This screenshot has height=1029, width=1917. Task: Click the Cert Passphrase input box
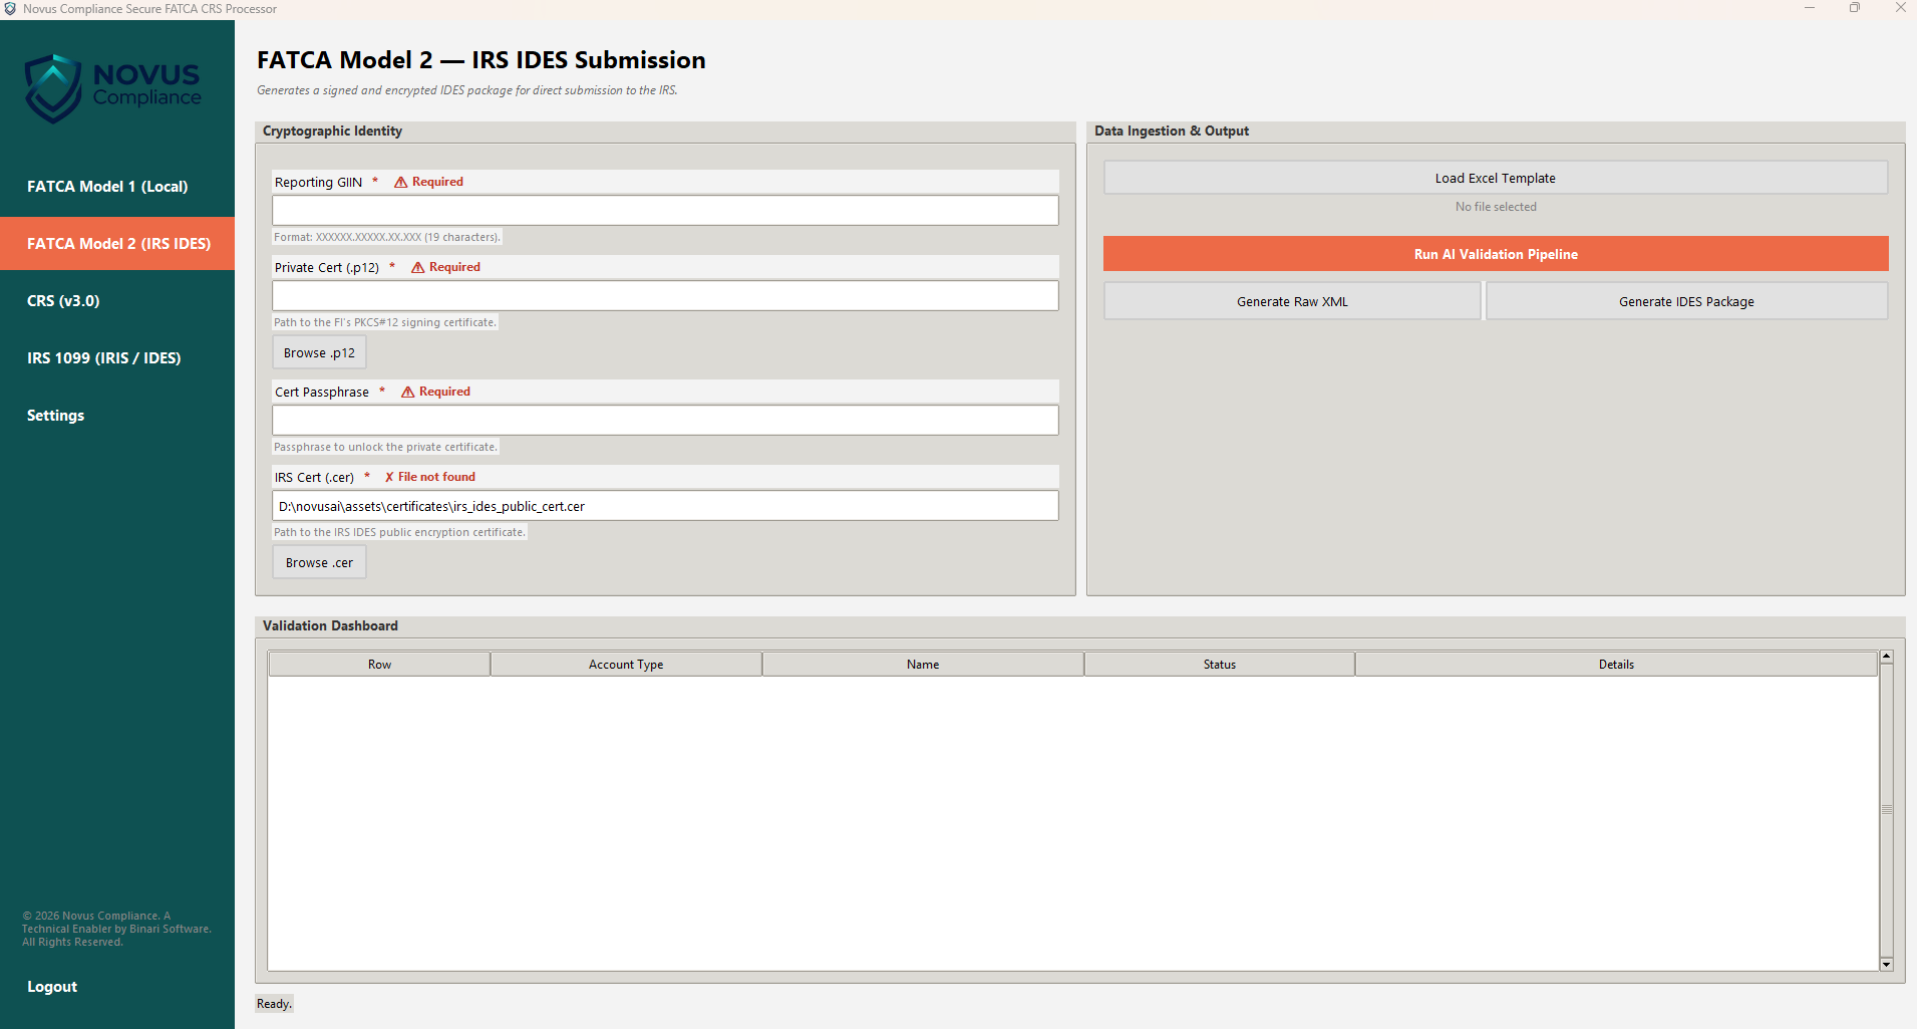(x=665, y=420)
